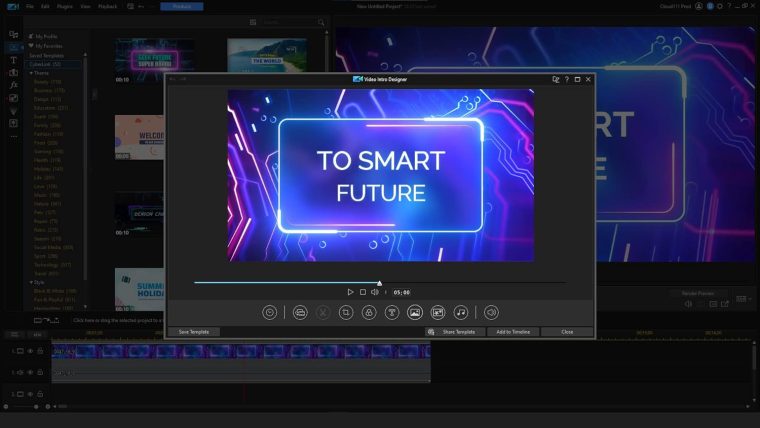Select the Summer Holiday template thumbnail
This screenshot has height=428, width=760.
click(x=140, y=290)
